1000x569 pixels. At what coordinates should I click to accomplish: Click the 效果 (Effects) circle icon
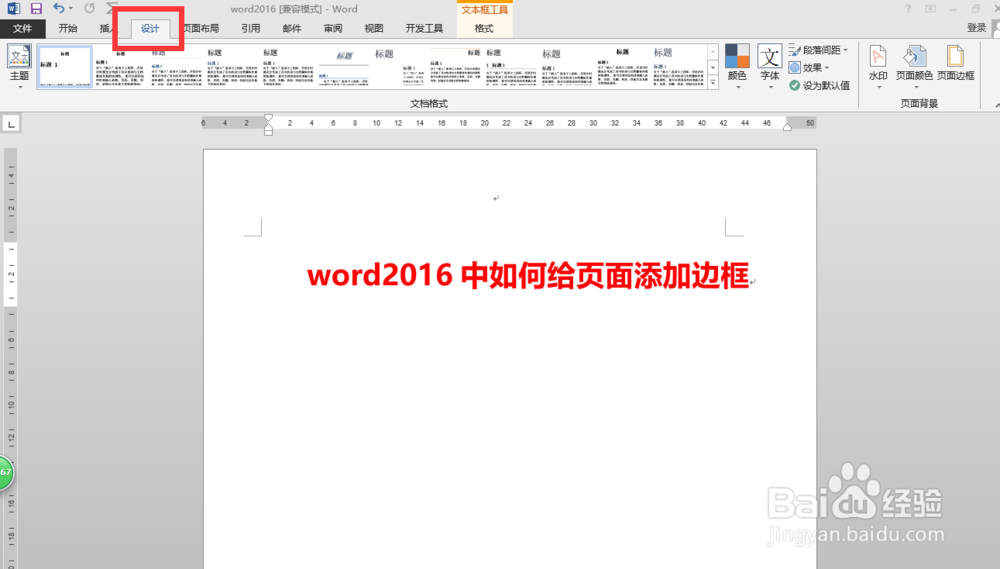pos(795,67)
